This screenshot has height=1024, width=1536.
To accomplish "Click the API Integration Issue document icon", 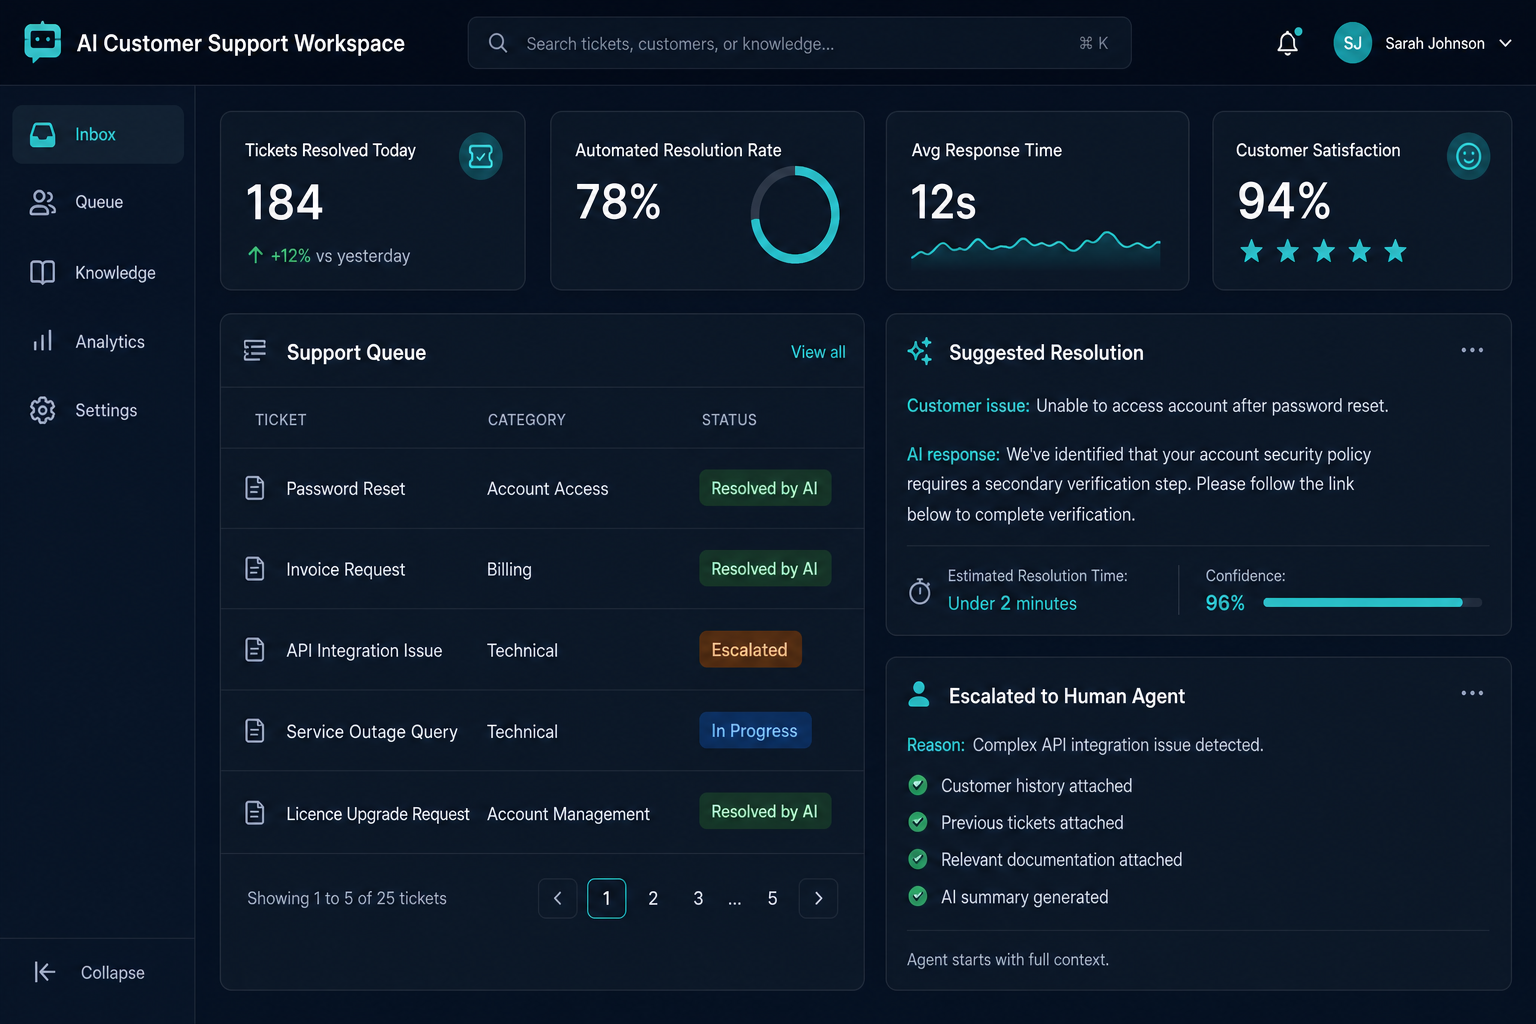I will click(255, 650).
